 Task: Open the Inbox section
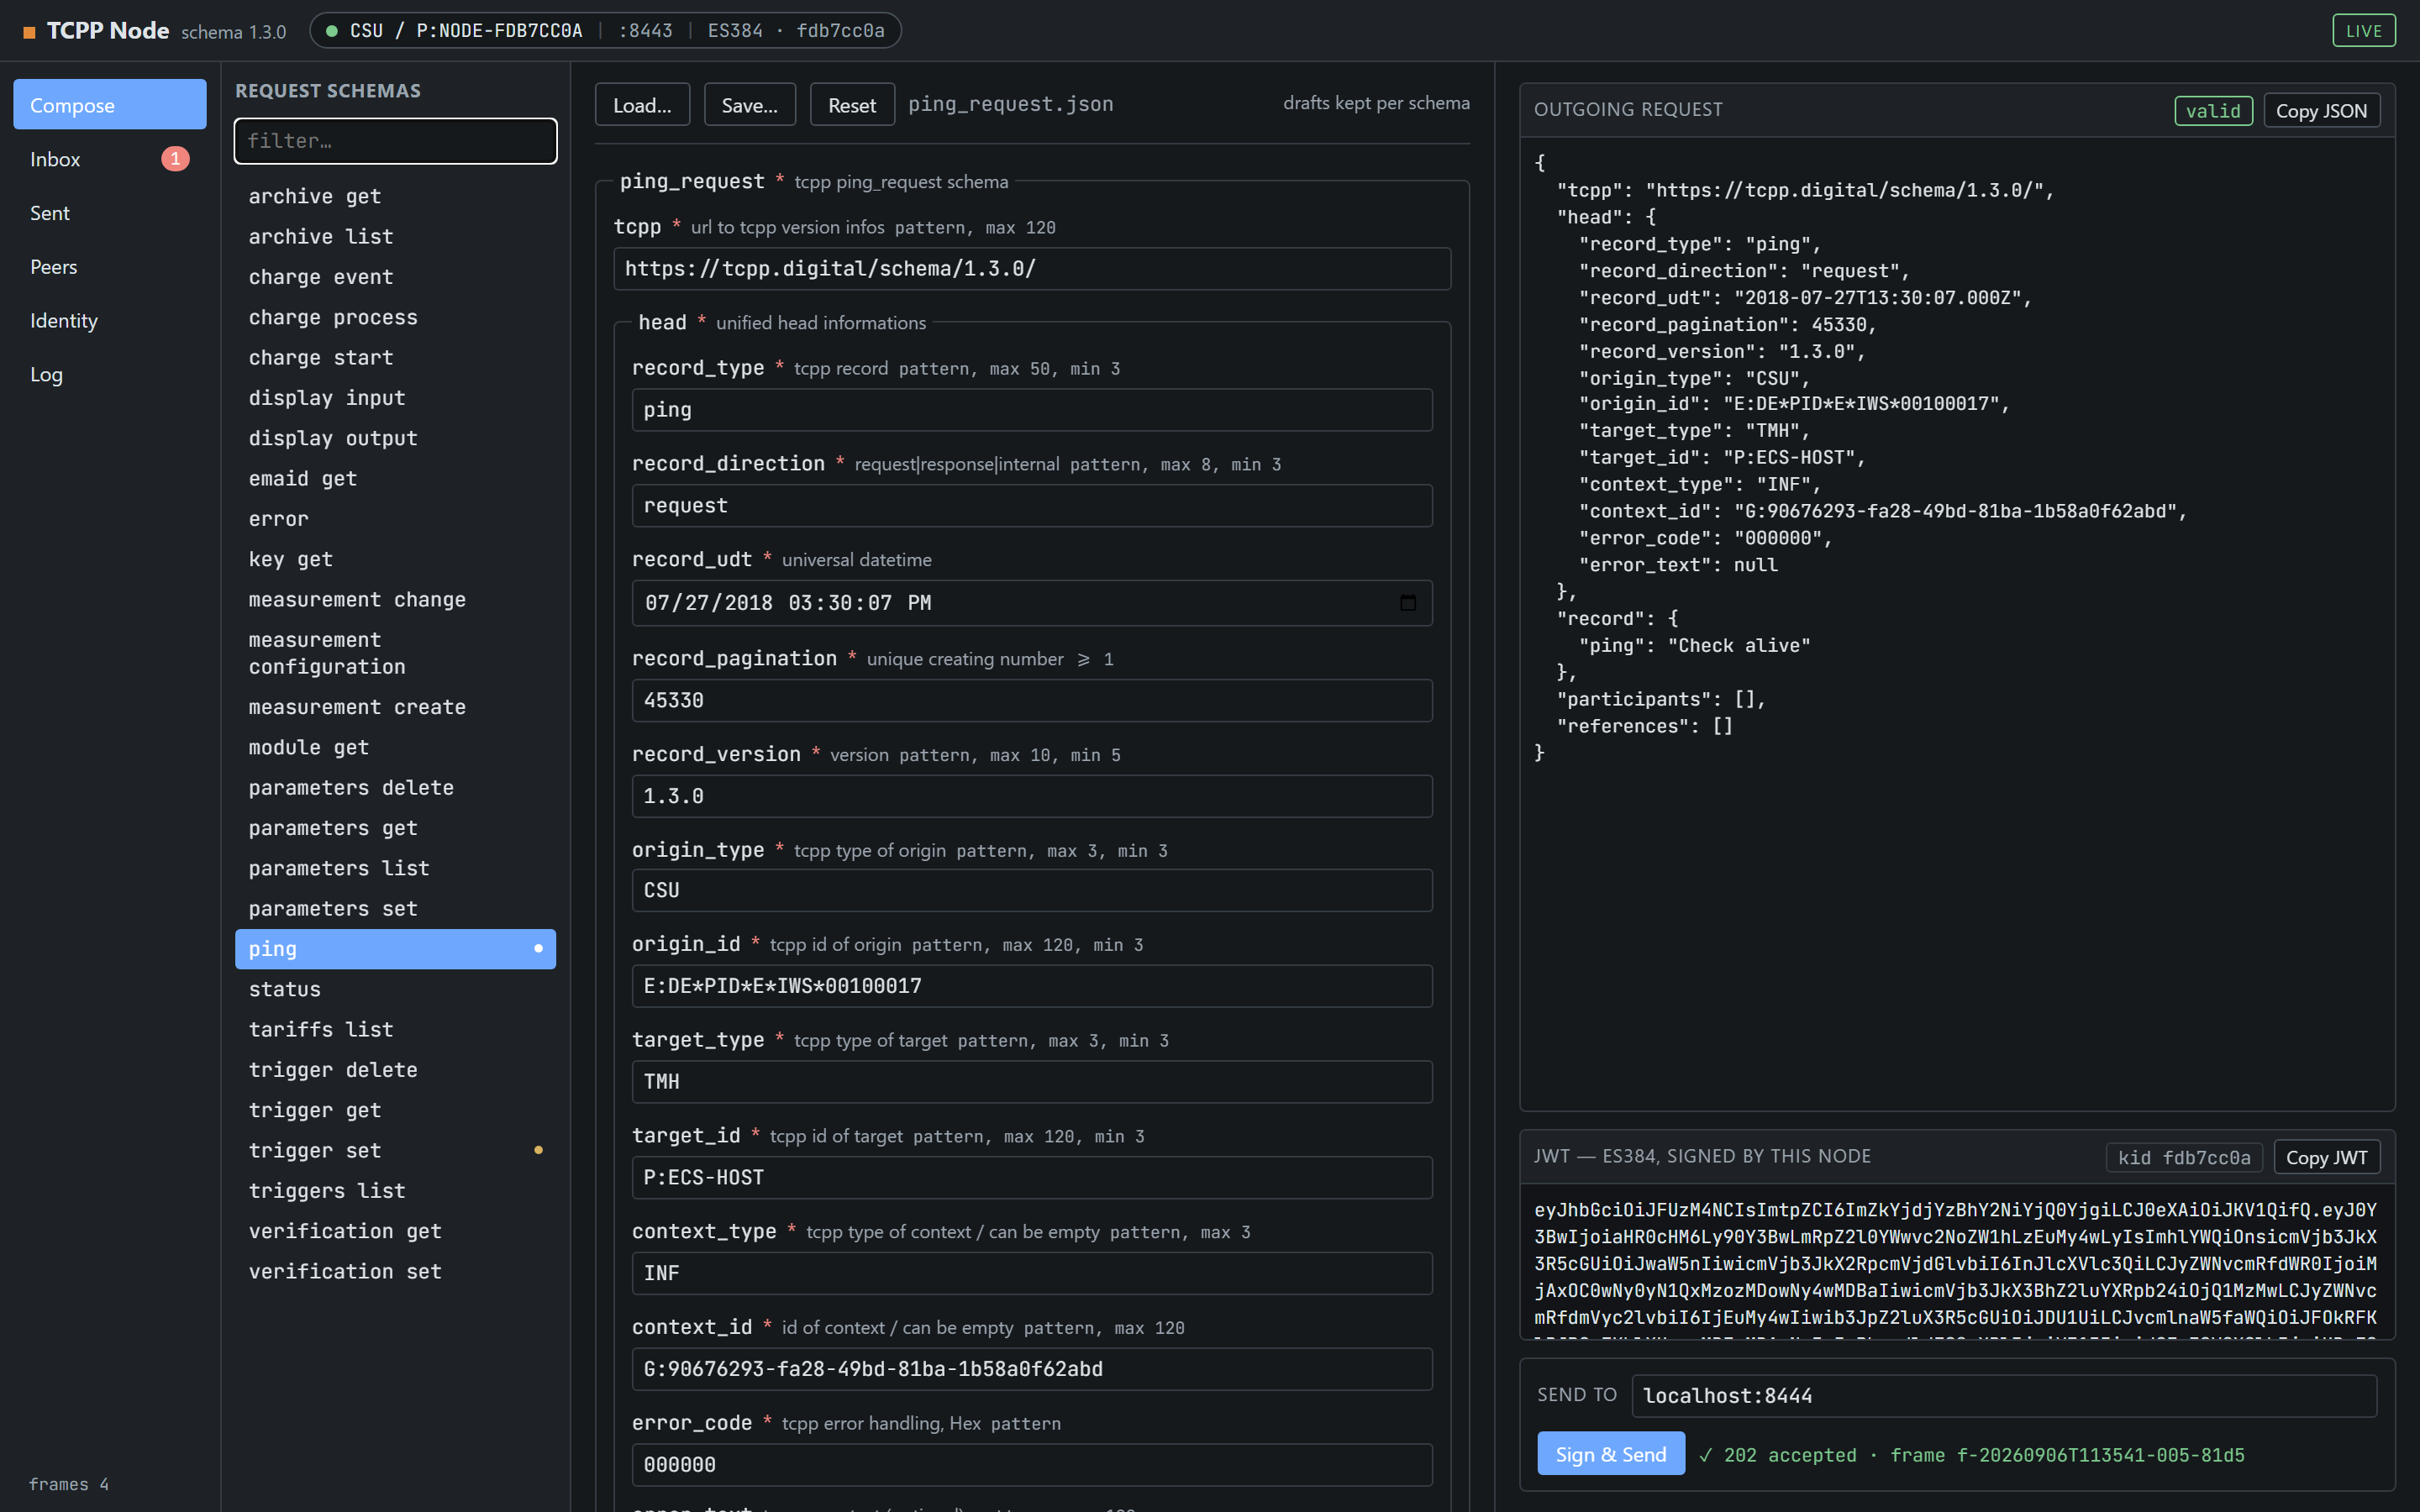pyautogui.click(x=110, y=159)
